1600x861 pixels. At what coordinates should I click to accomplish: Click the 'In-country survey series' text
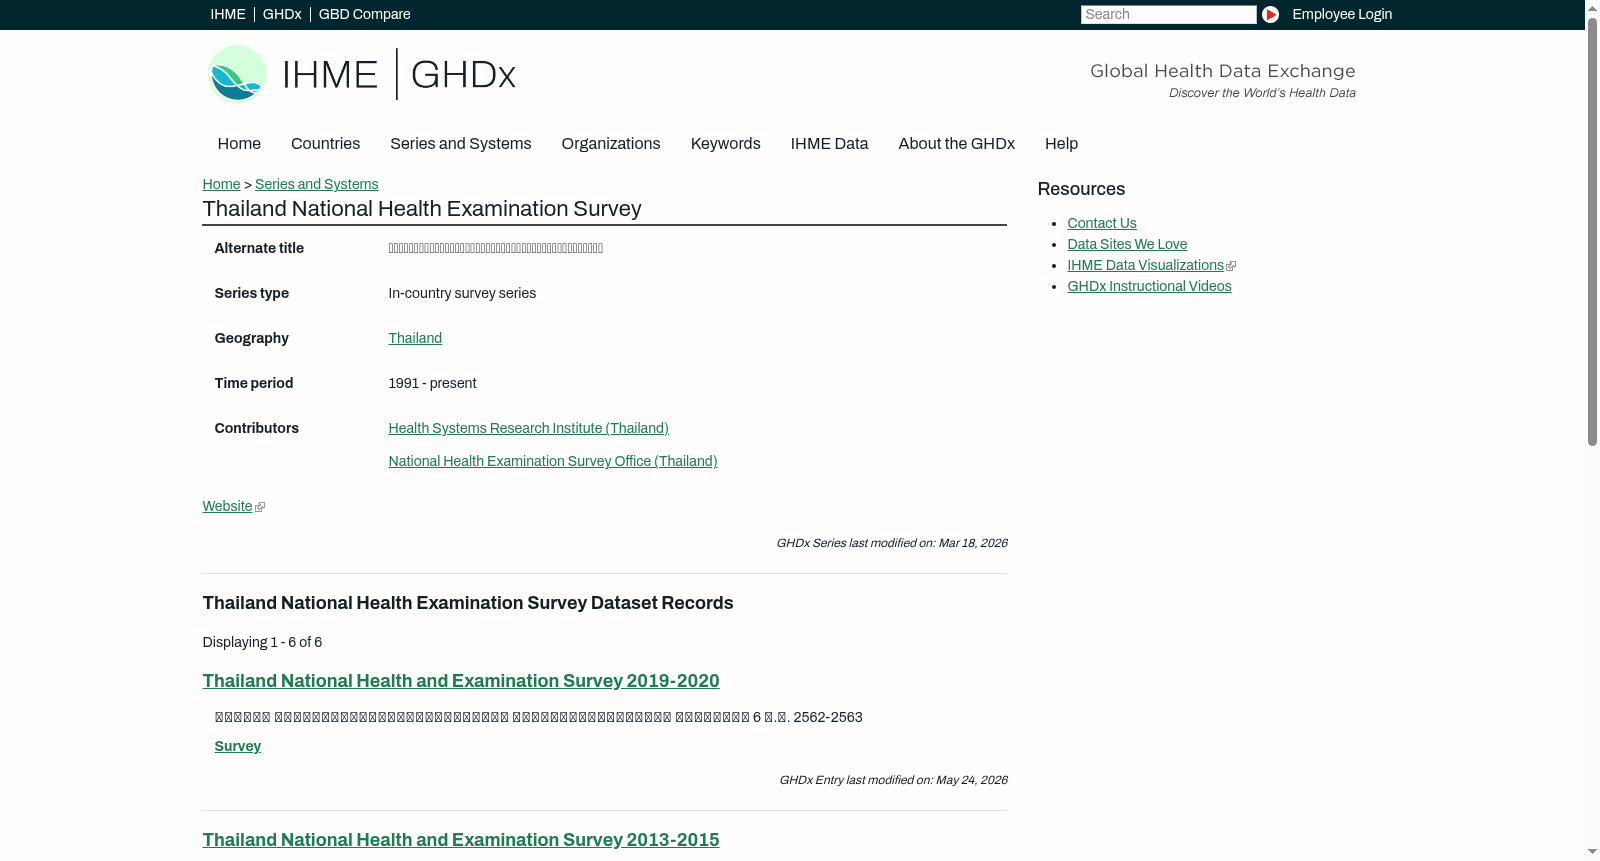(462, 293)
